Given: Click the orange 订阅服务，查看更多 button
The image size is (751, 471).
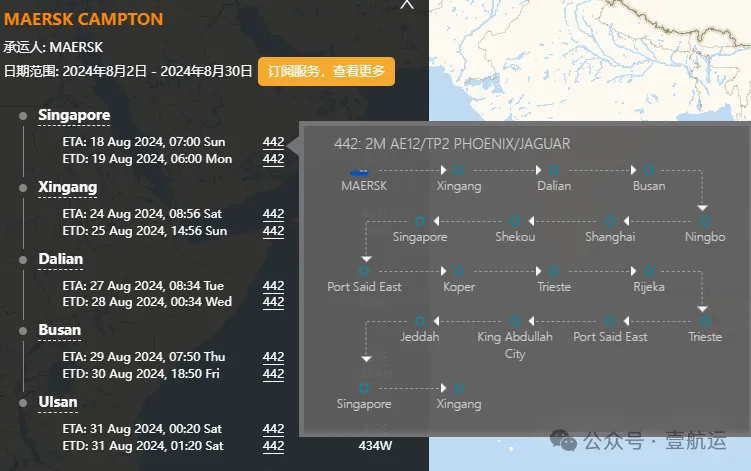Looking at the screenshot, I should 326,71.
